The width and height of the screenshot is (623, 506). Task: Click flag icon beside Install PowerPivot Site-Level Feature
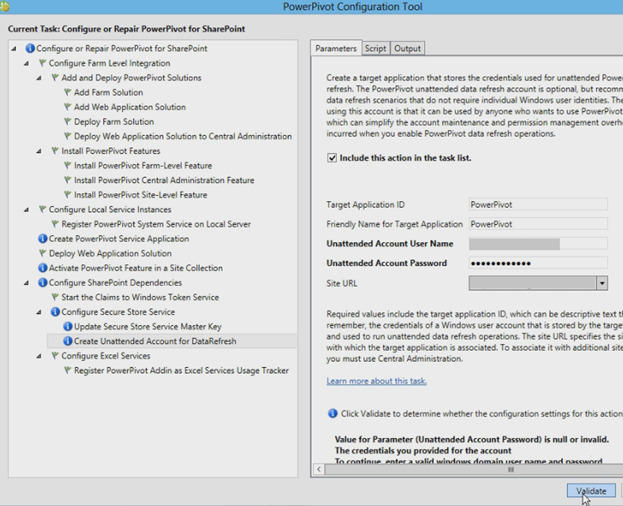coord(68,195)
